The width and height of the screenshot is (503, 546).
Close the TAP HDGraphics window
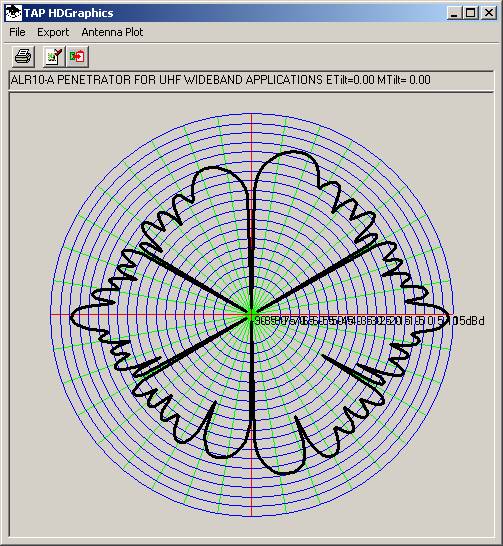click(489, 13)
